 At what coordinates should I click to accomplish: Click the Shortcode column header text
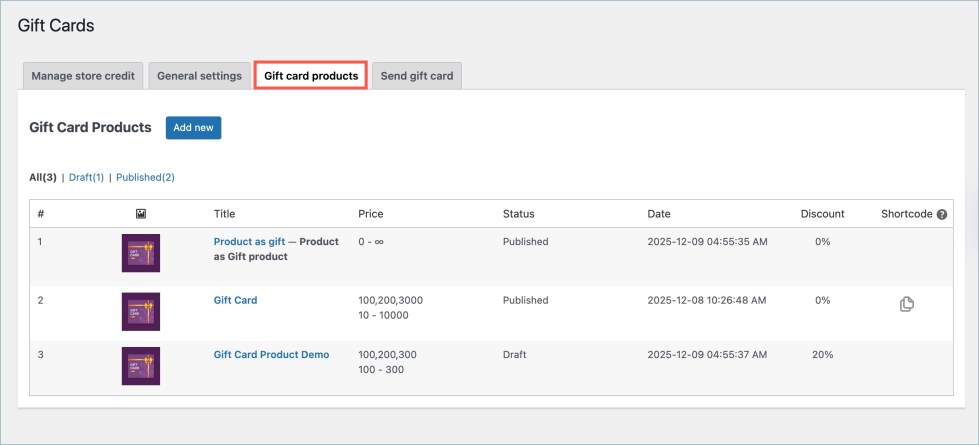[x=907, y=214]
